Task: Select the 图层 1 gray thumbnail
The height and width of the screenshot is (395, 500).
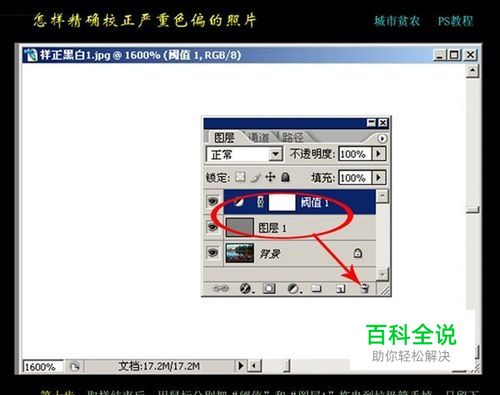Action: point(240,227)
